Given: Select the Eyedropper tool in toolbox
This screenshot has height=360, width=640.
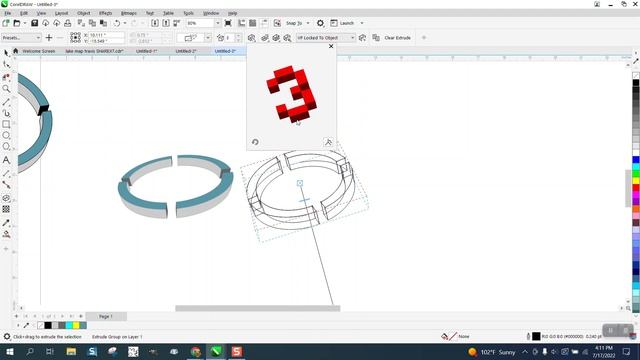Looking at the screenshot, I should click(x=6, y=223).
